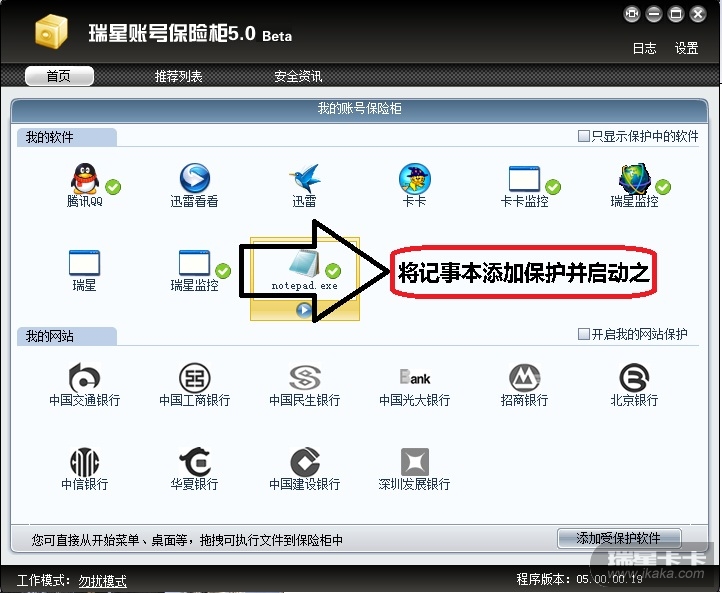The height and width of the screenshot is (593, 722).
Task: Open the 腾讯QQ penguin icon
Action: pos(85,178)
